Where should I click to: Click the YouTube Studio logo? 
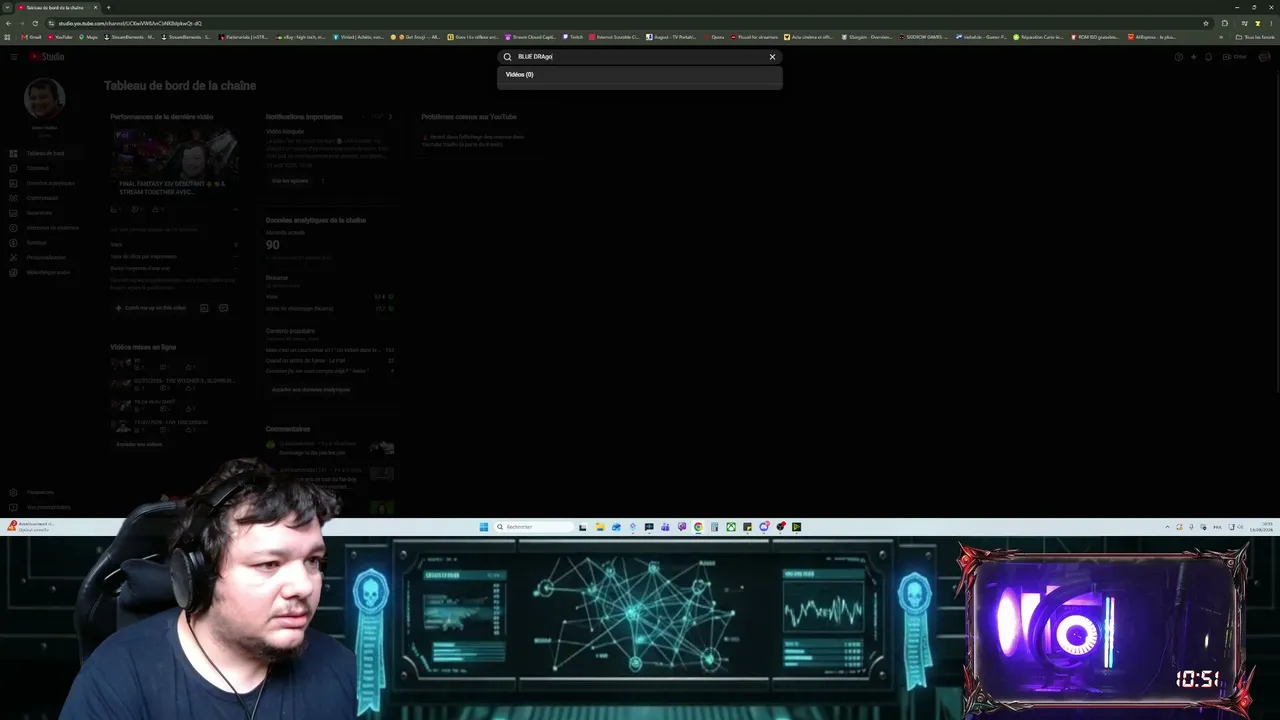47,57
